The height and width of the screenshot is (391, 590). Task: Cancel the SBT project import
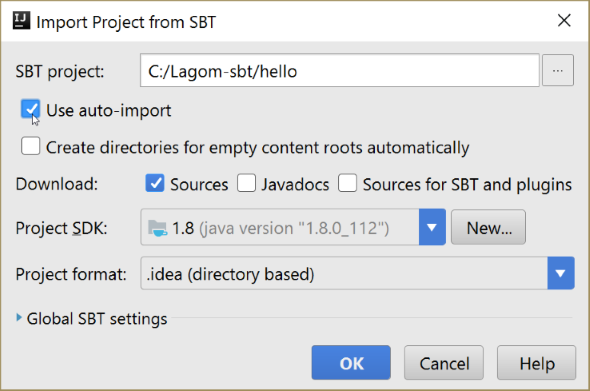pyautogui.click(x=444, y=363)
